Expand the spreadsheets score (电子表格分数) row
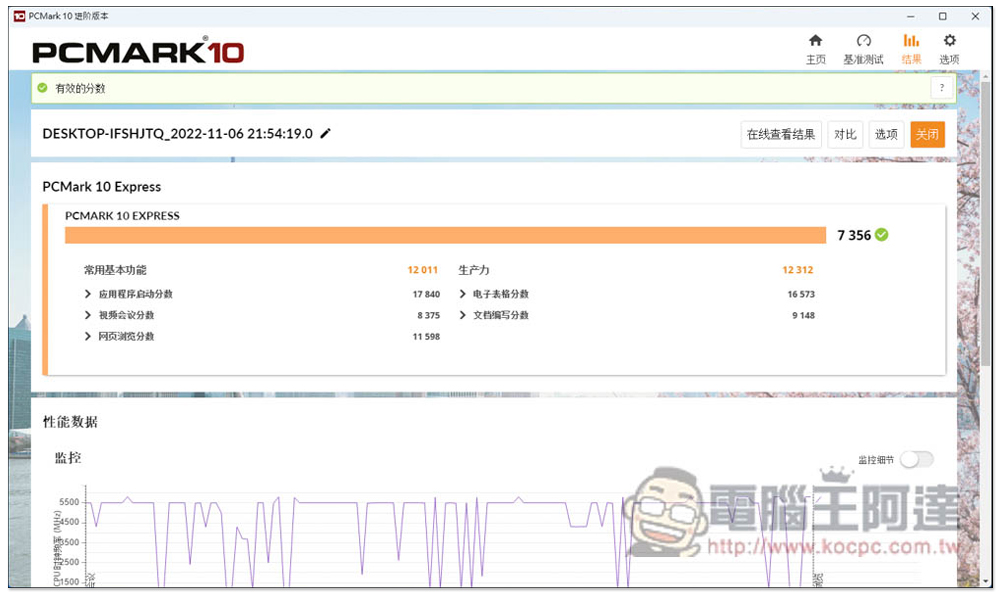This screenshot has height=595, width=1000. coord(462,294)
